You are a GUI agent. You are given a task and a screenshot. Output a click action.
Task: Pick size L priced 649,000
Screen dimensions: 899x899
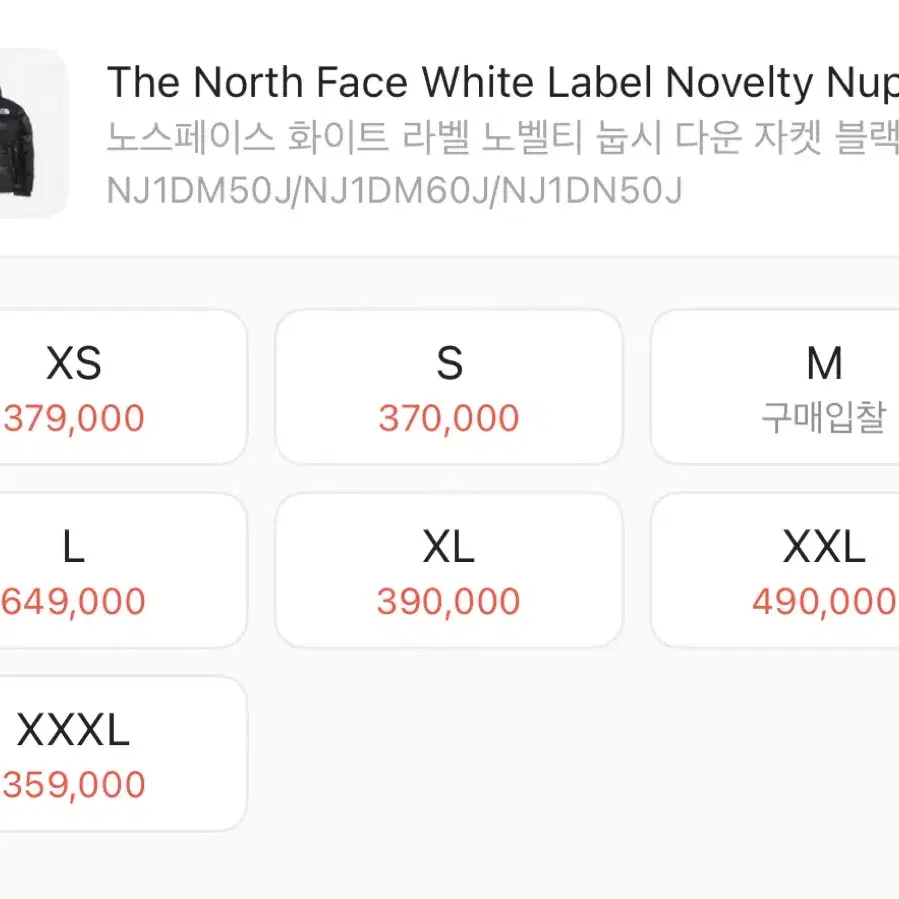click(123, 570)
